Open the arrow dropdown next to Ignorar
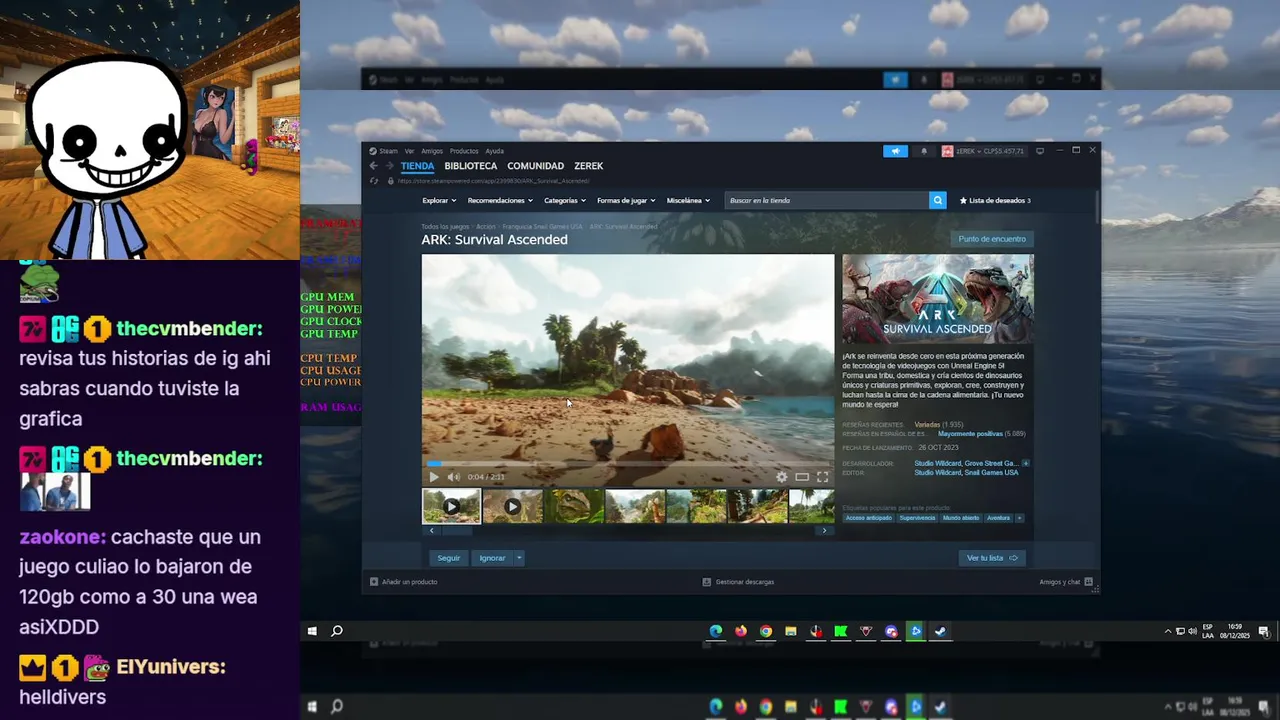The height and width of the screenshot is (720, 1280). pyautogui.click(x=519, y=558)
